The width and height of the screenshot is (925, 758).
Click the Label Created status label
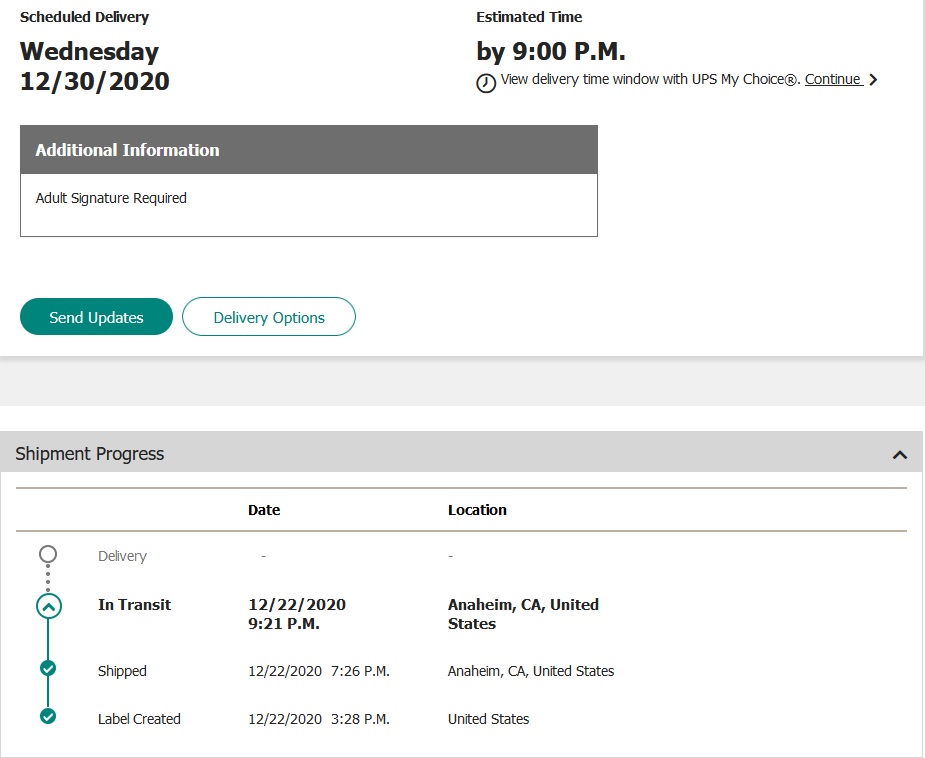pos(139,719)
